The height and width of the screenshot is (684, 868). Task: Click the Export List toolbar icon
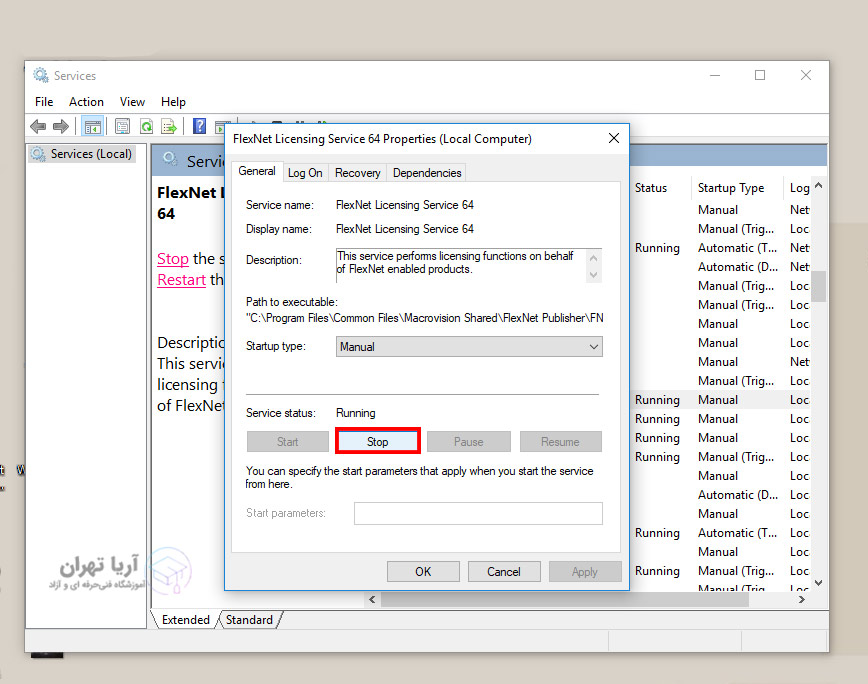pyautogui.click(x=170, y=126)
